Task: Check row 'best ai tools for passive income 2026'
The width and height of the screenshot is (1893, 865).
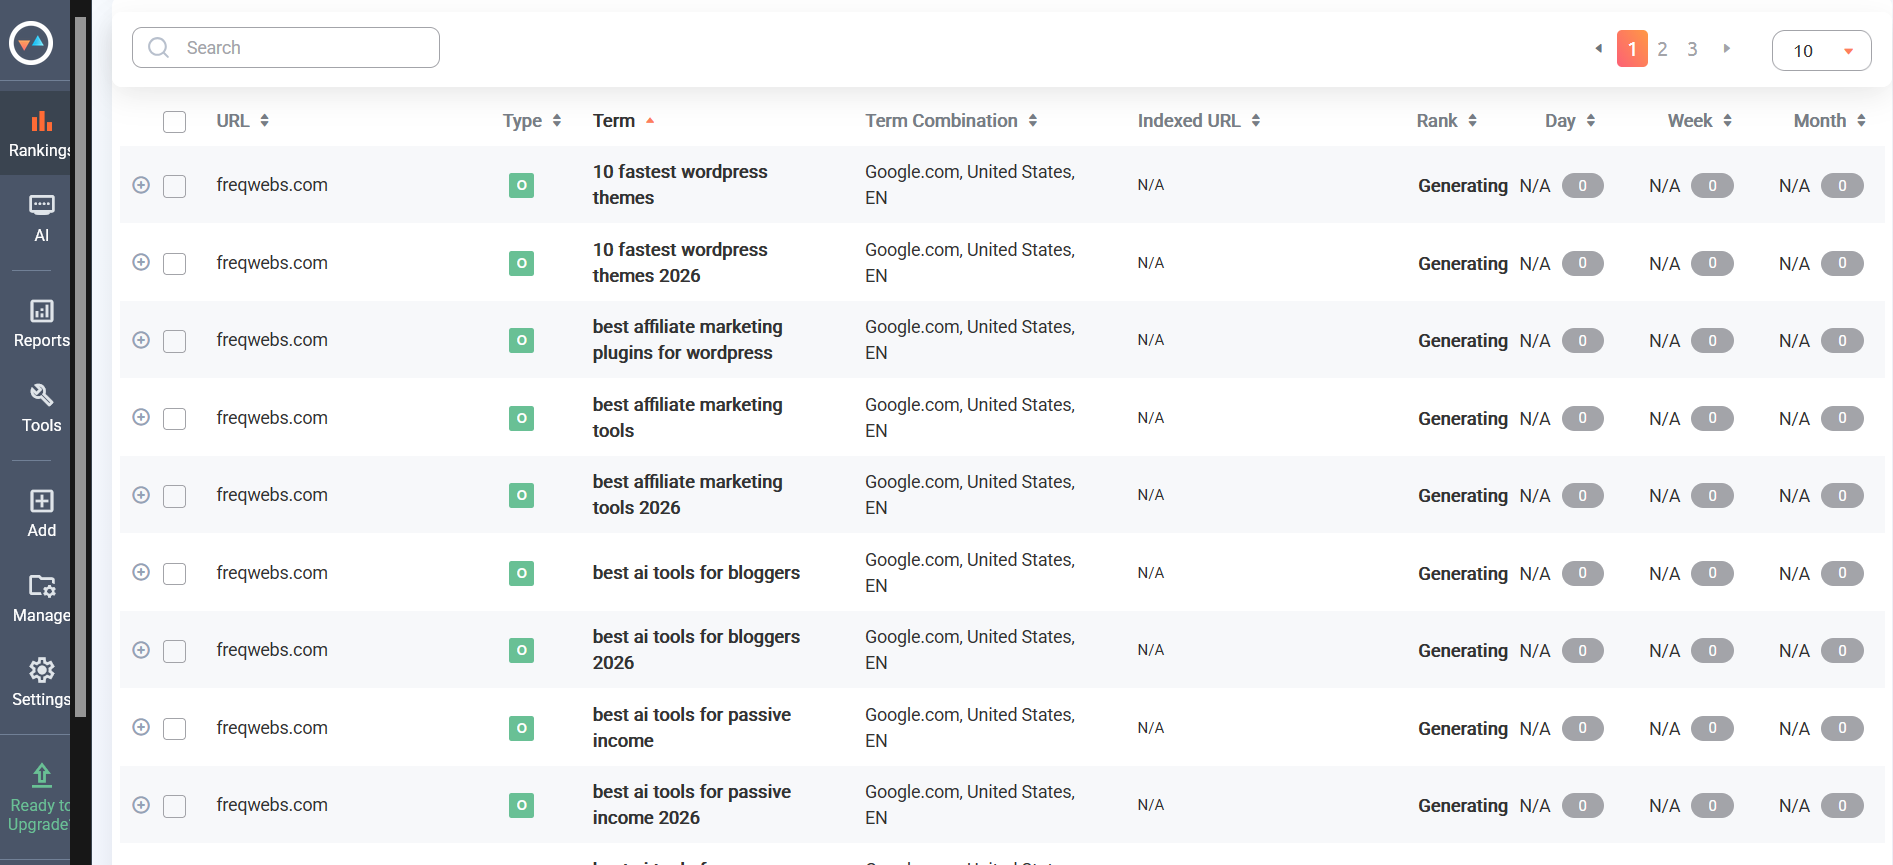Action: (x=175, y=806)
